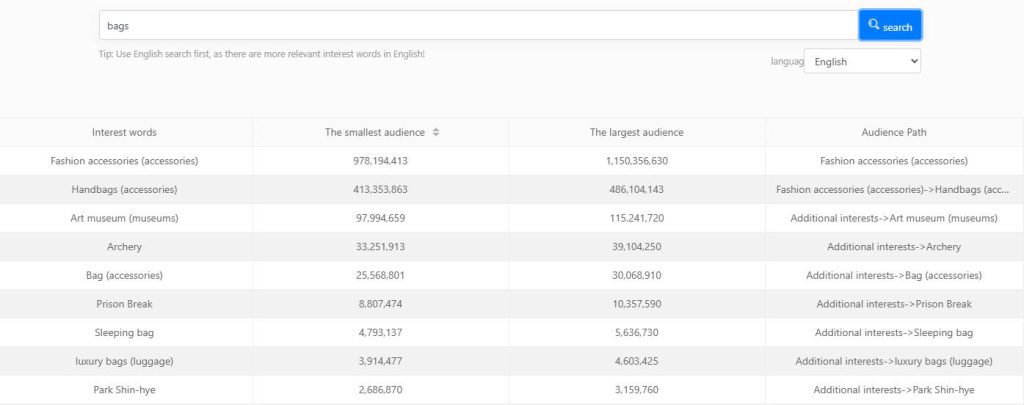Click smallest audience value 978,194,413
1024x405 pixels.
pyautogui.click(x=380, y=161)
